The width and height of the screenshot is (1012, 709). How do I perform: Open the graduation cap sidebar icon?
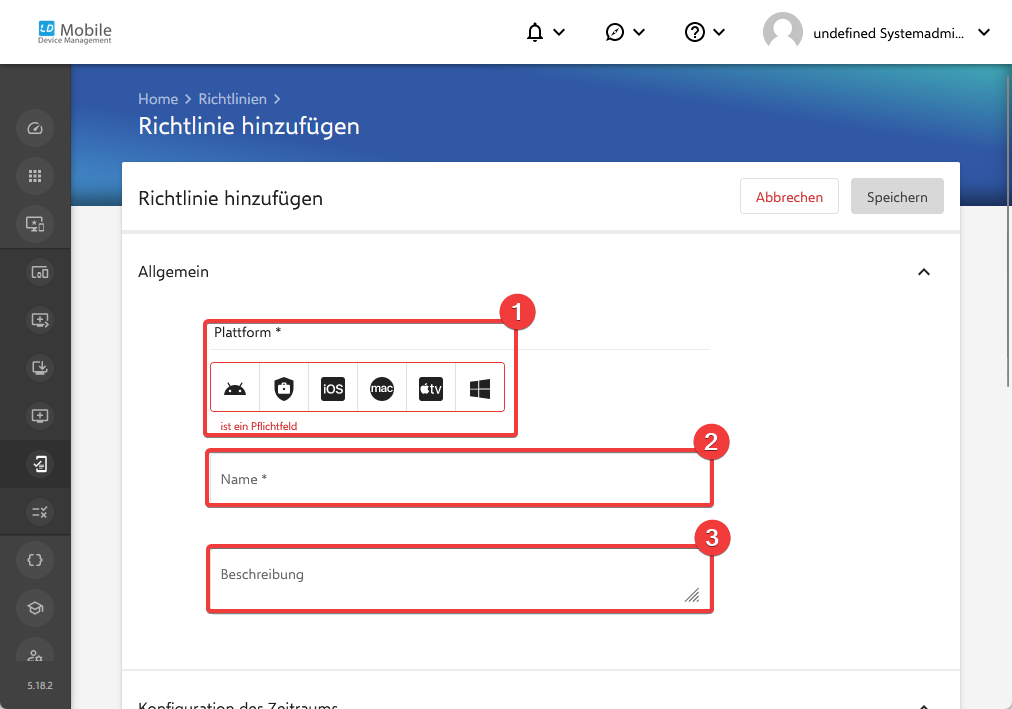click(x=35, y=608)
